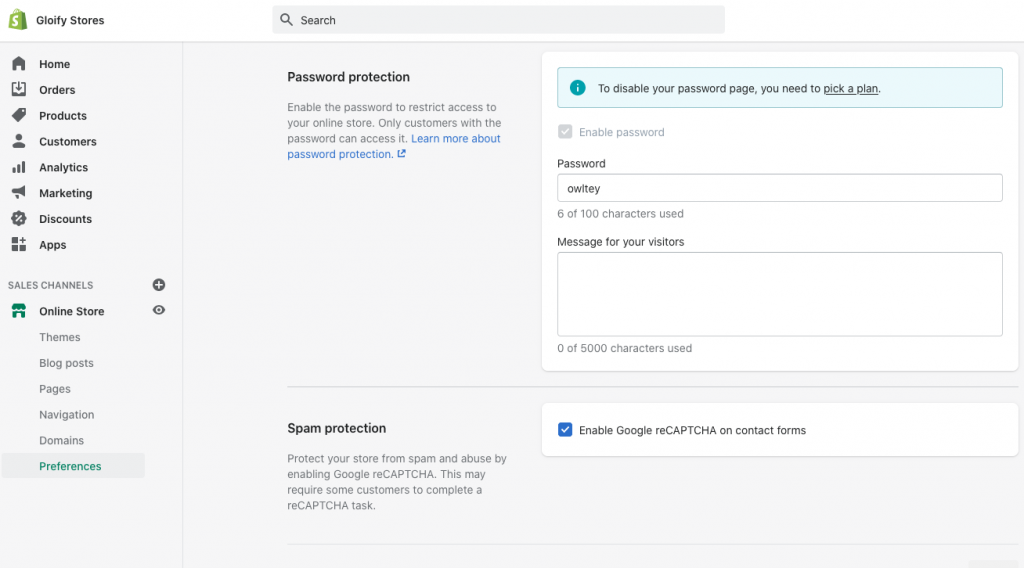Uncheck Enable Google reCAPTCHA checkbox

tap(565, 430)
